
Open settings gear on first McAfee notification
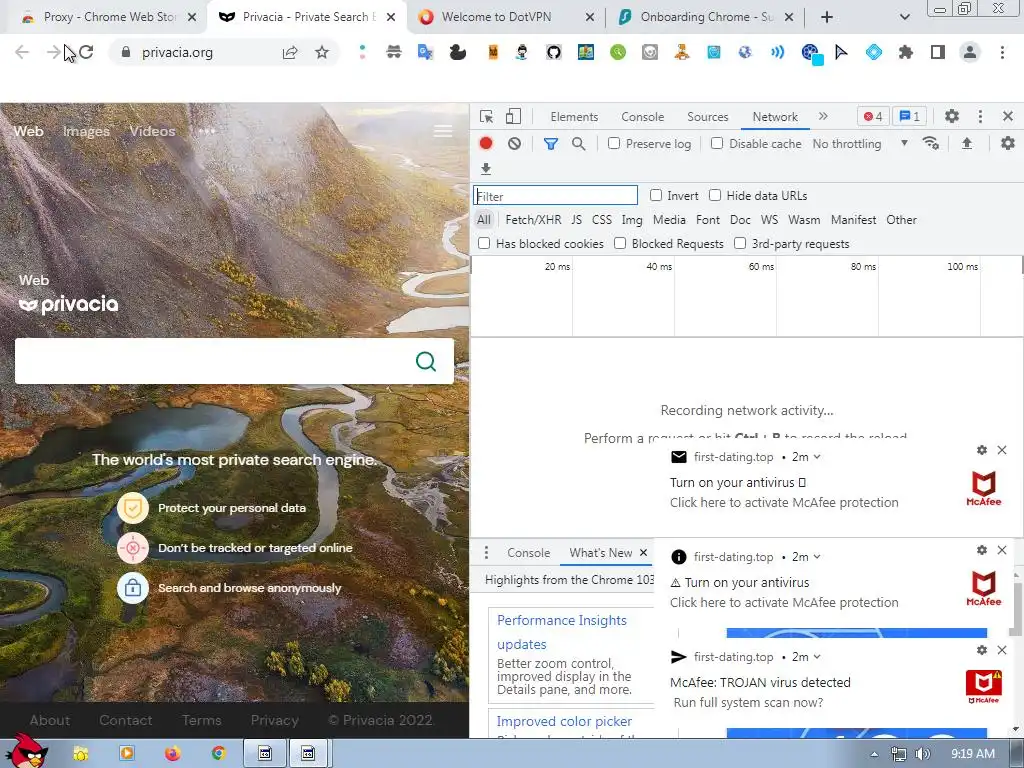click(982, 450)
